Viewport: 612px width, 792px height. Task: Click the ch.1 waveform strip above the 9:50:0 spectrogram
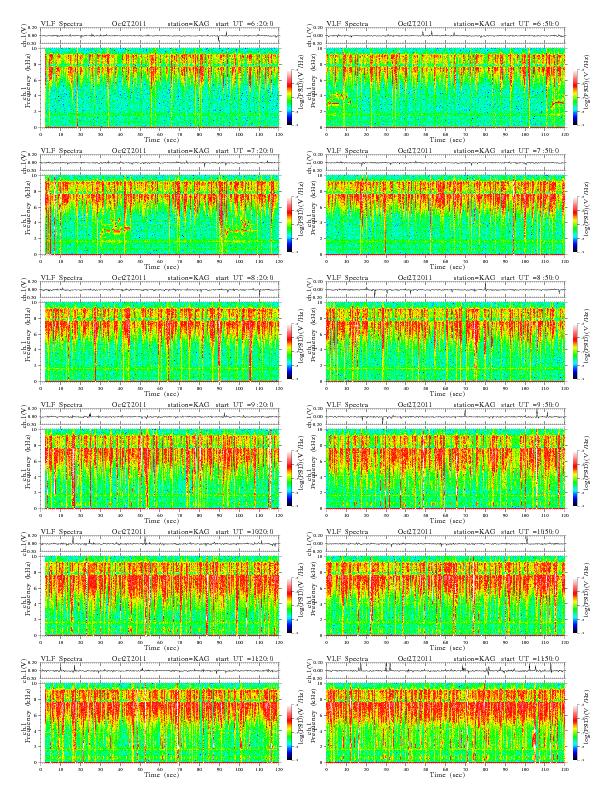[445, 418]
